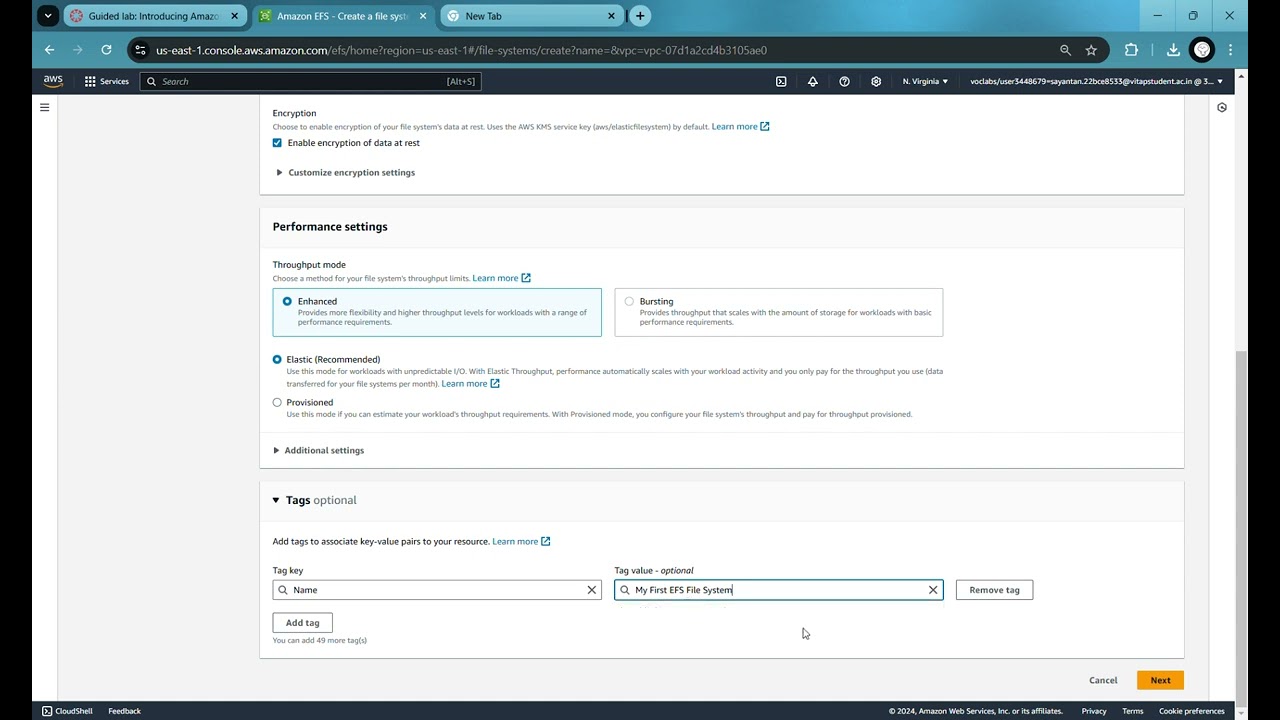Open the N. Virginia region dropdown
The width and height of the screenshot is (1280, 720).
tap(925, 81)
